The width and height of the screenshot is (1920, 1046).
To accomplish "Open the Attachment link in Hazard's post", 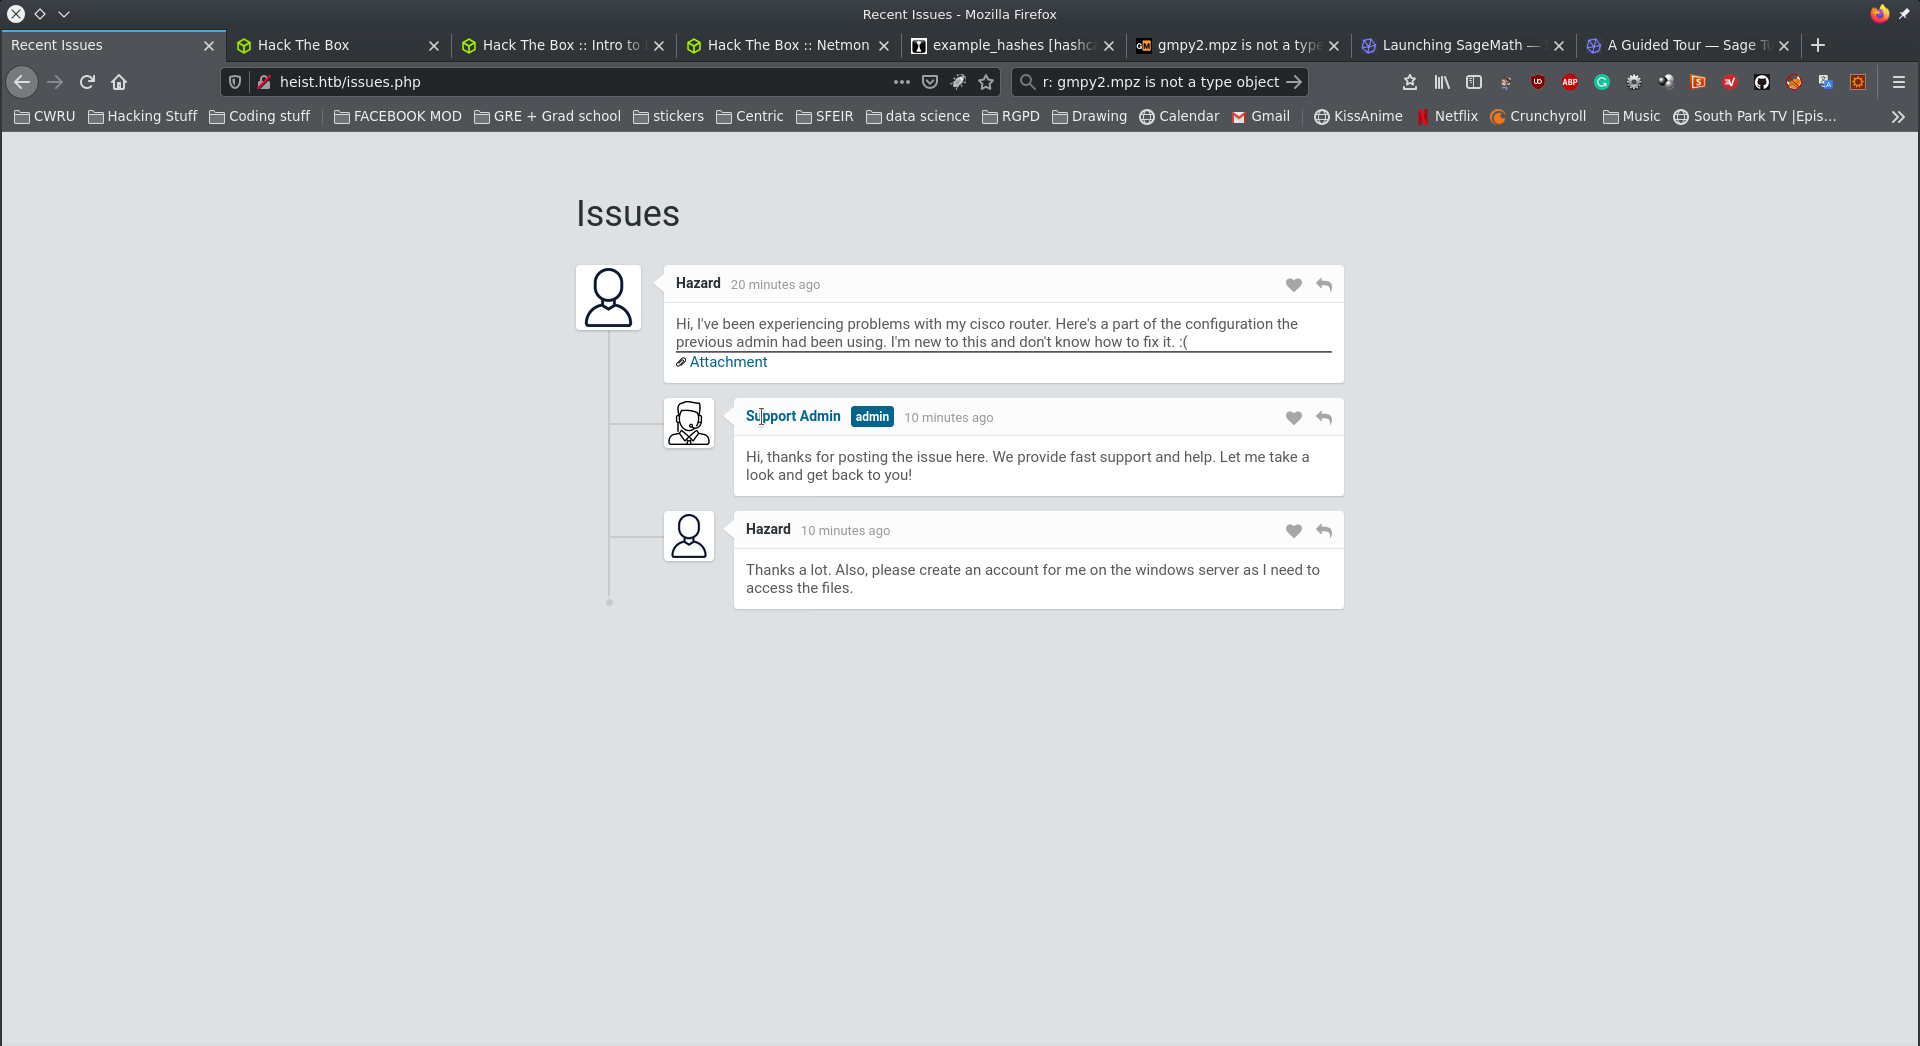I will point(728,362).
